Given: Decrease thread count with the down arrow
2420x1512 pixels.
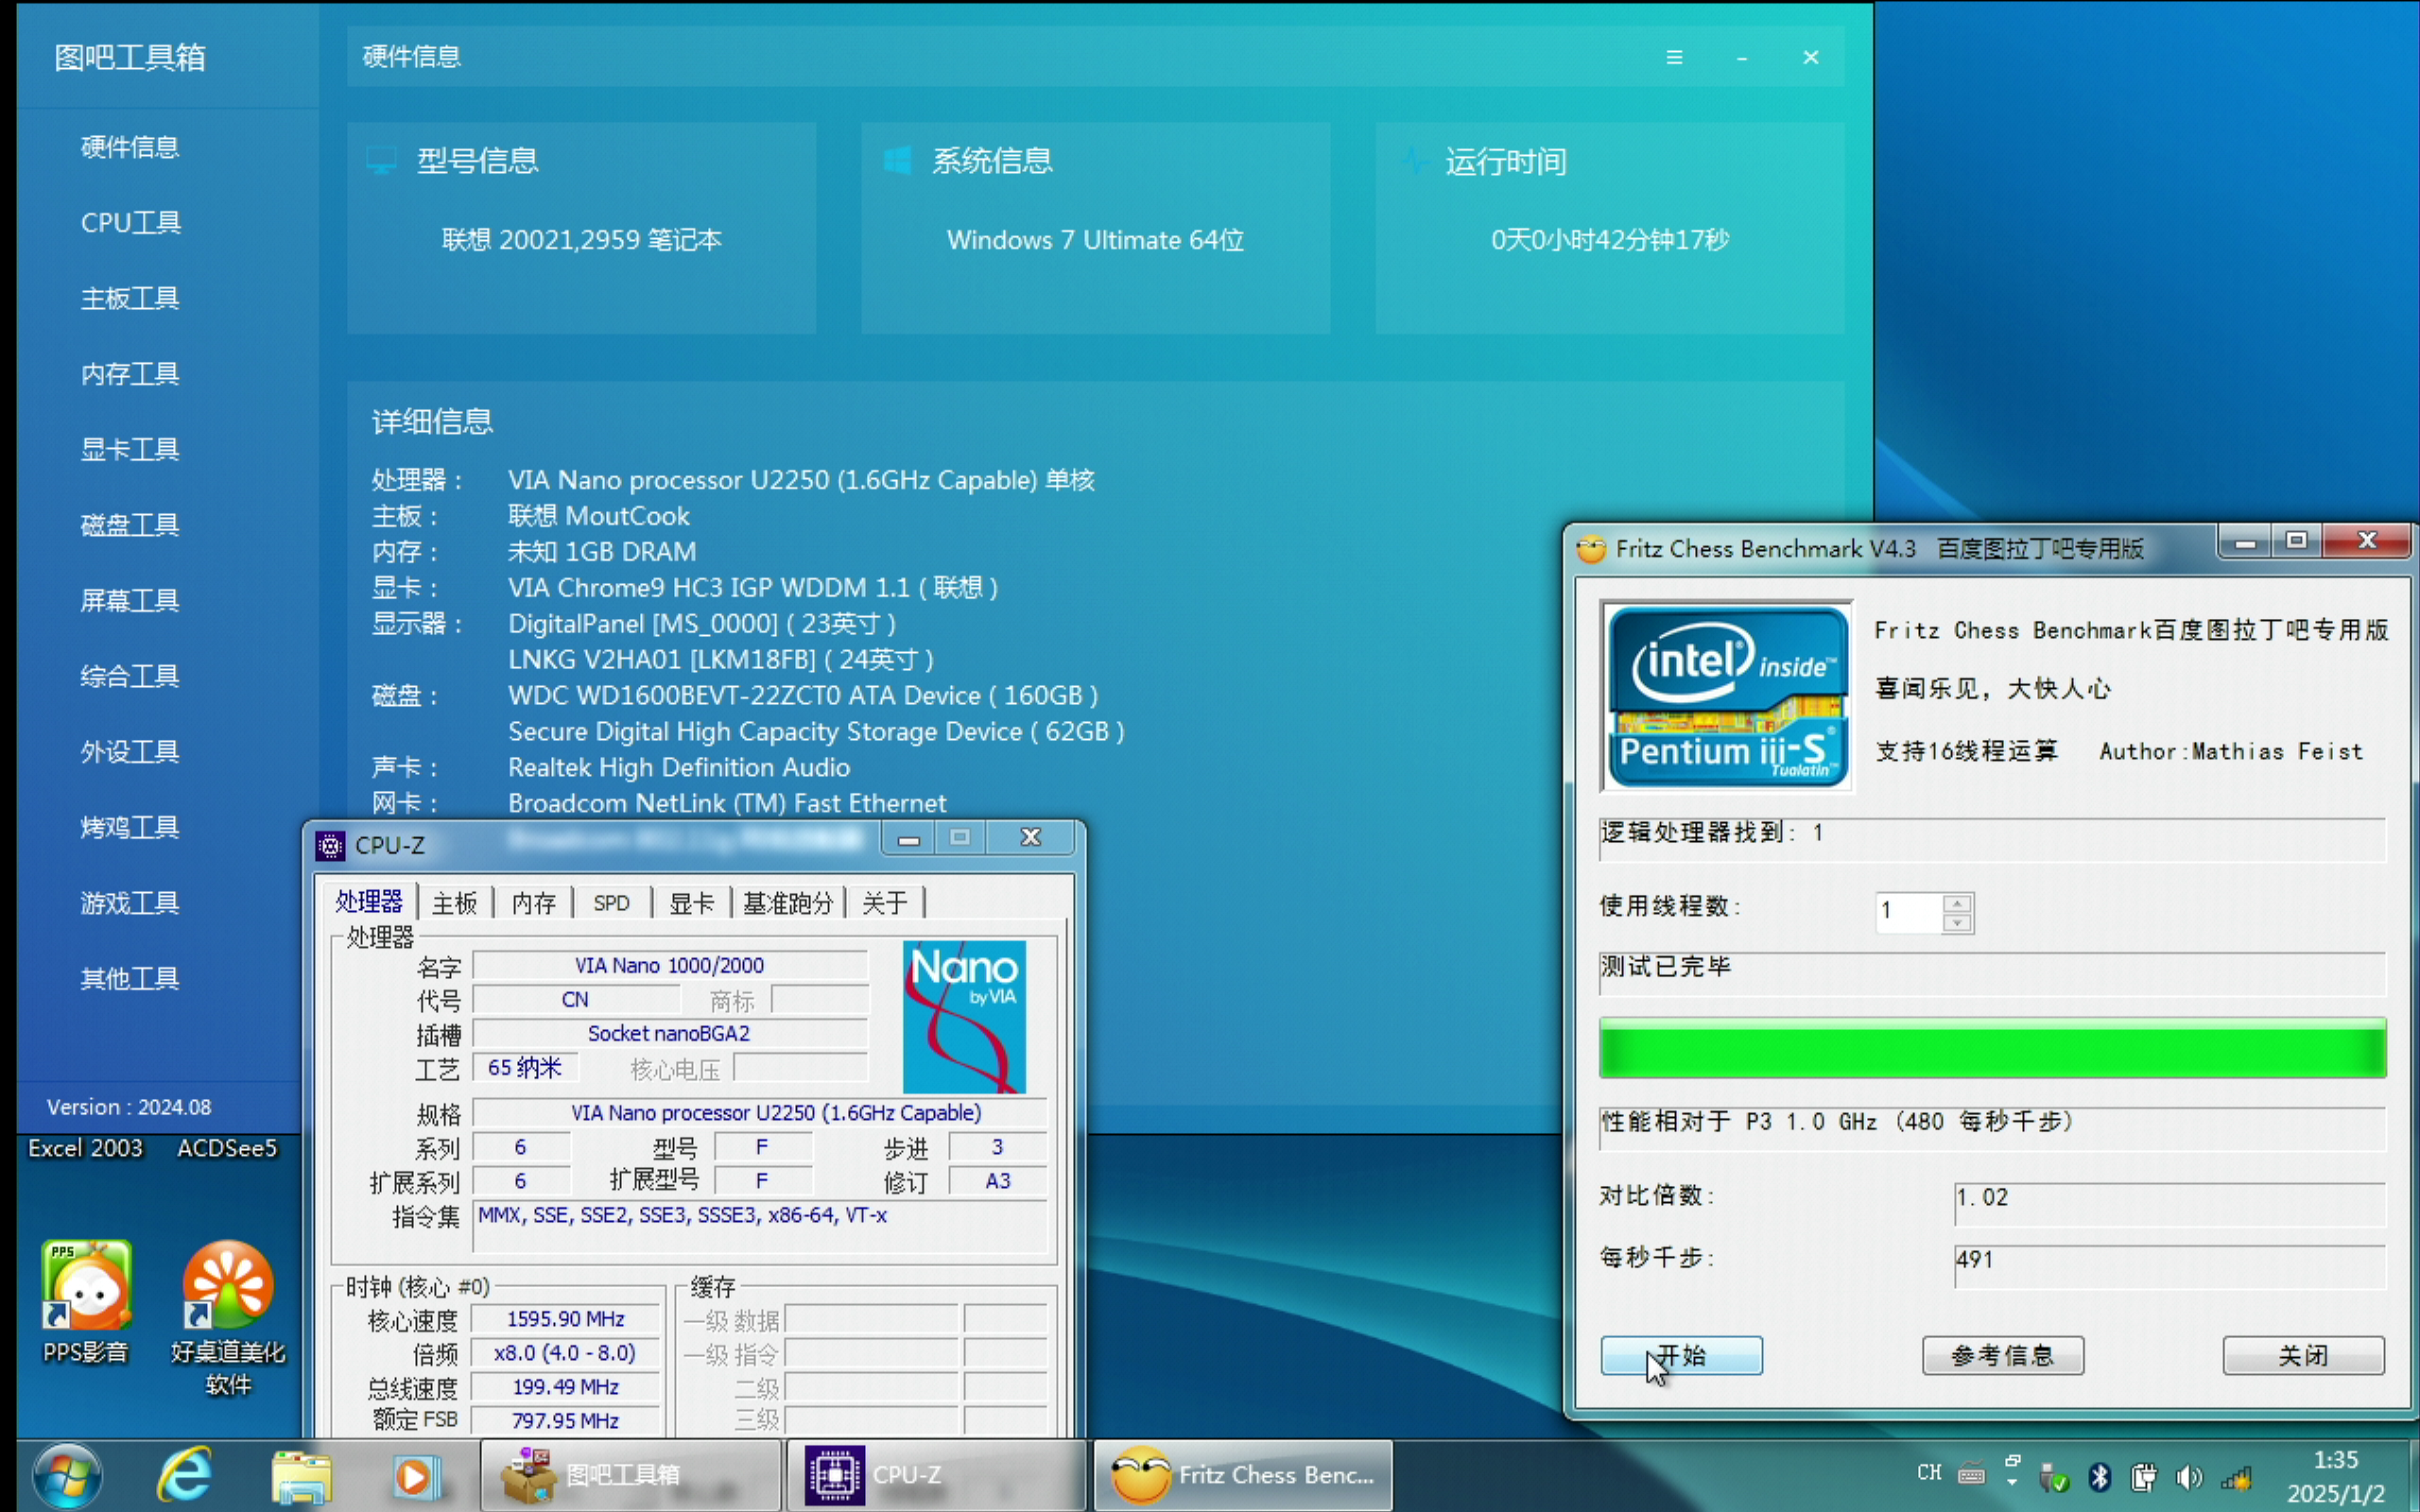Looking at the screenshot, I should 1957,922.
